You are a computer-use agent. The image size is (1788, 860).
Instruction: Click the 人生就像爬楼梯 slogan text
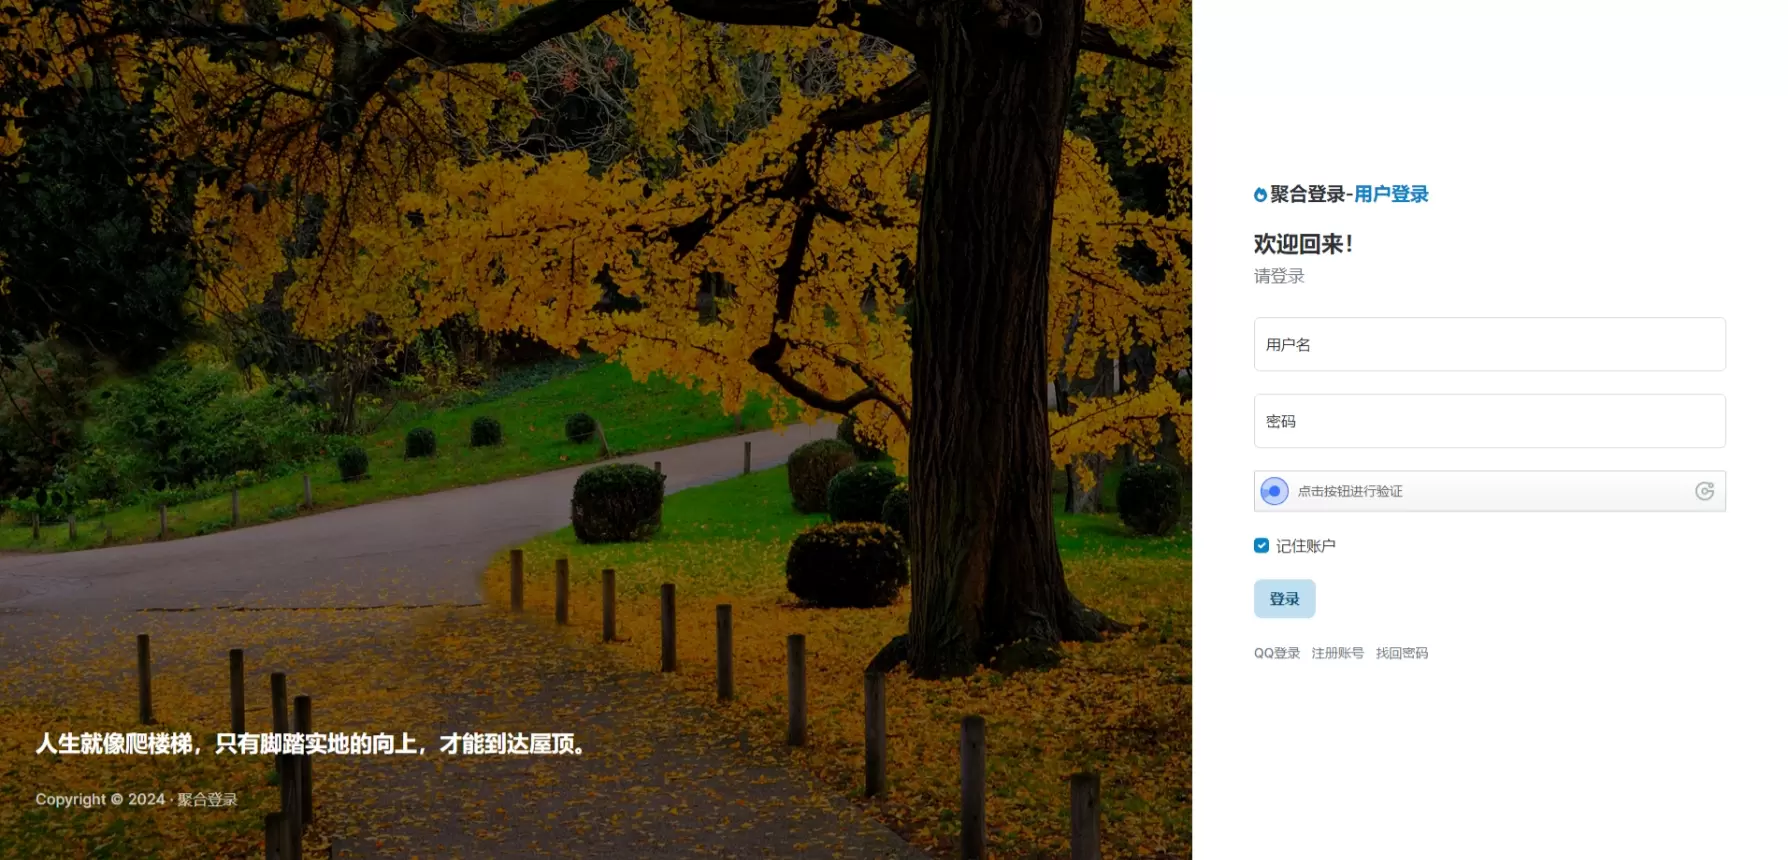tap(311, 744)
